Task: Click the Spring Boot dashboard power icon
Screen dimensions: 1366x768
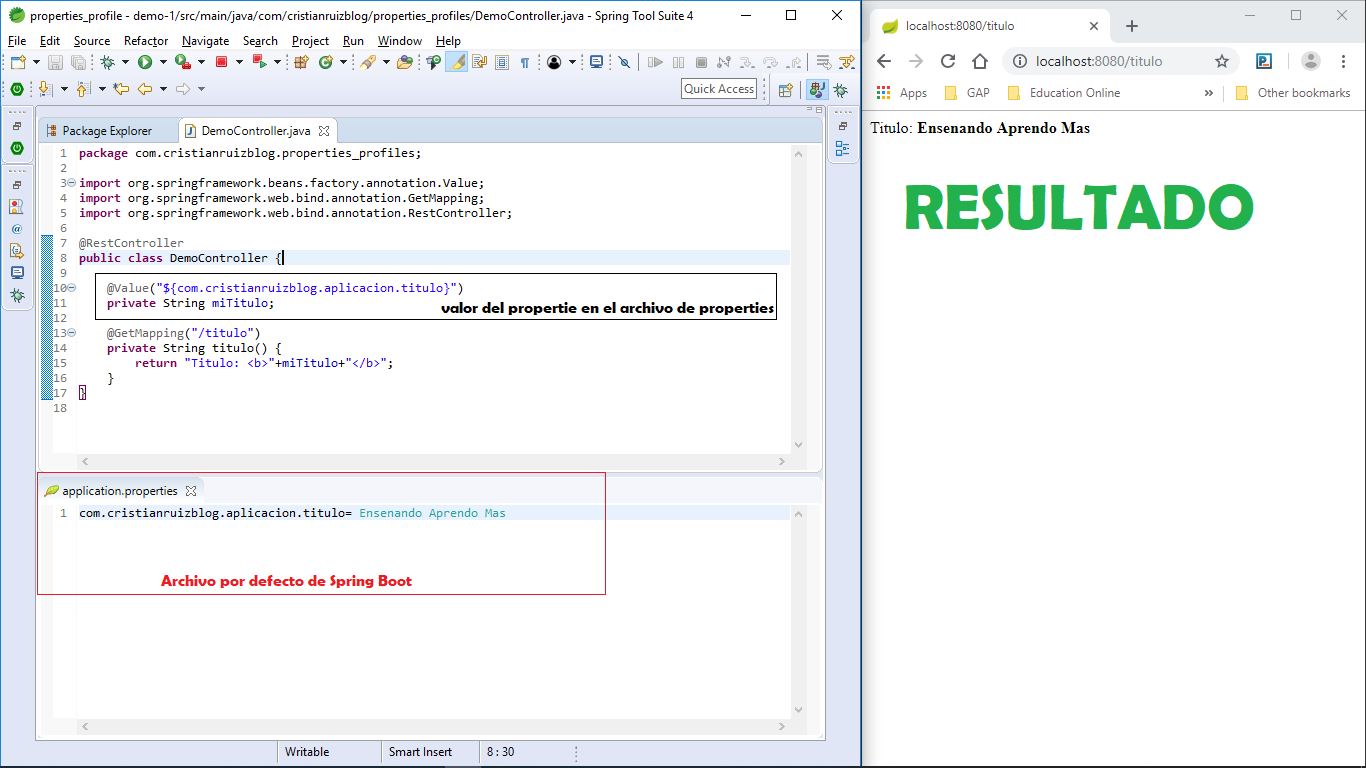Action: [17, 89]
